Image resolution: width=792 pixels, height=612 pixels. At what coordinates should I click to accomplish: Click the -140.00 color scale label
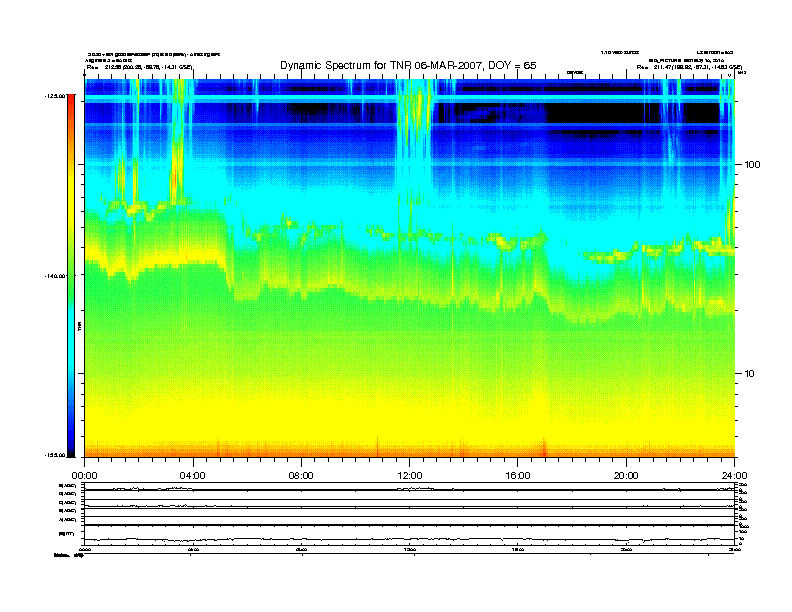tap(54, 276)
